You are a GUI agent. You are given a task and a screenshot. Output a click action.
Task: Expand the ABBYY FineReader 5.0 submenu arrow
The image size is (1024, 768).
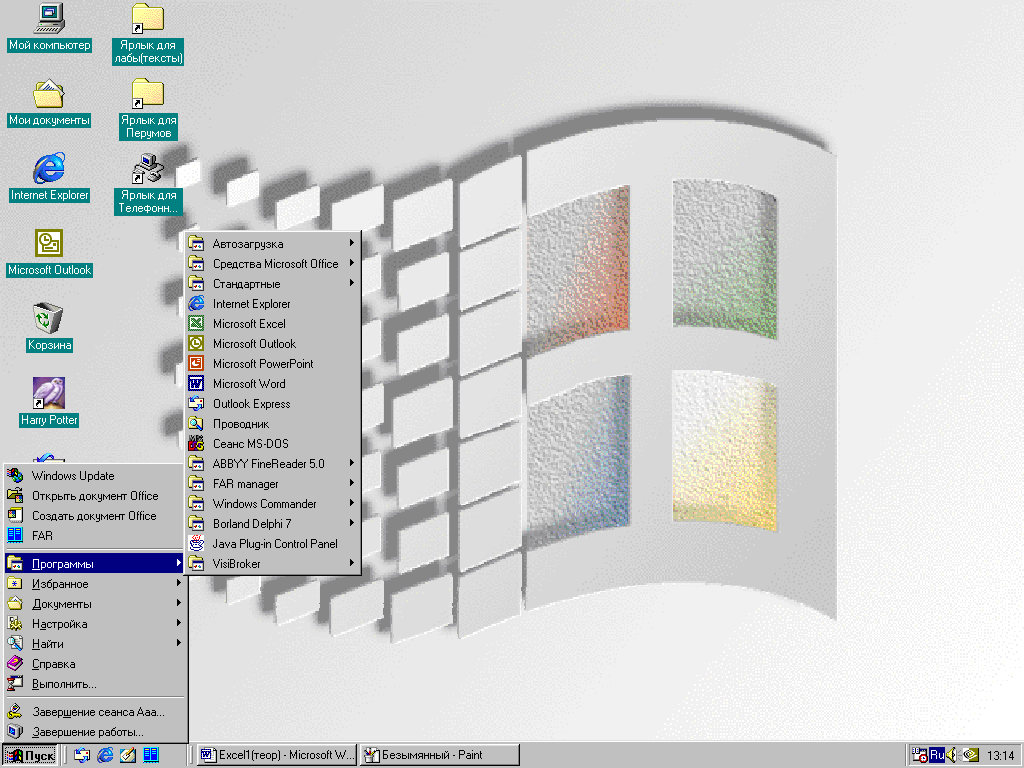(351, 463)
